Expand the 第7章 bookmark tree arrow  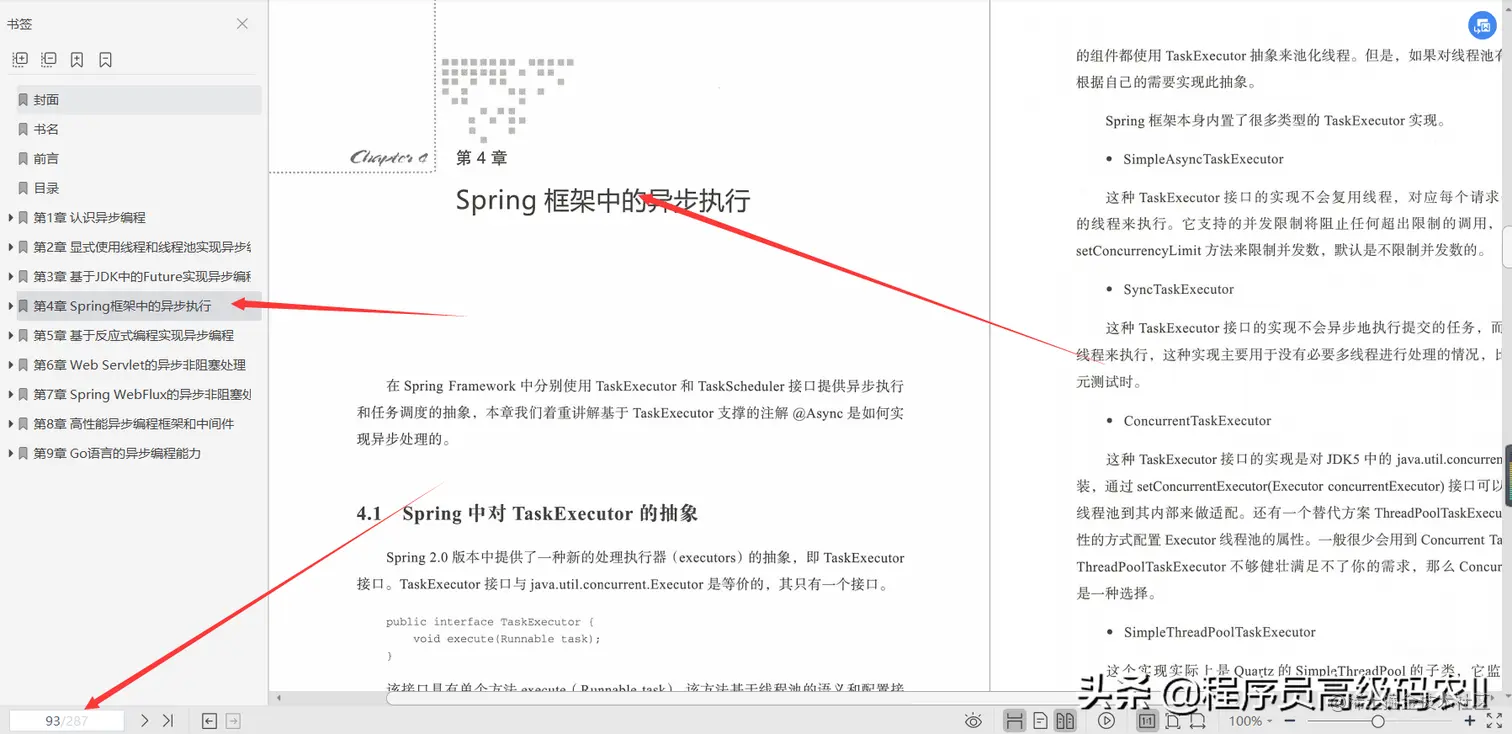(10, 394)
